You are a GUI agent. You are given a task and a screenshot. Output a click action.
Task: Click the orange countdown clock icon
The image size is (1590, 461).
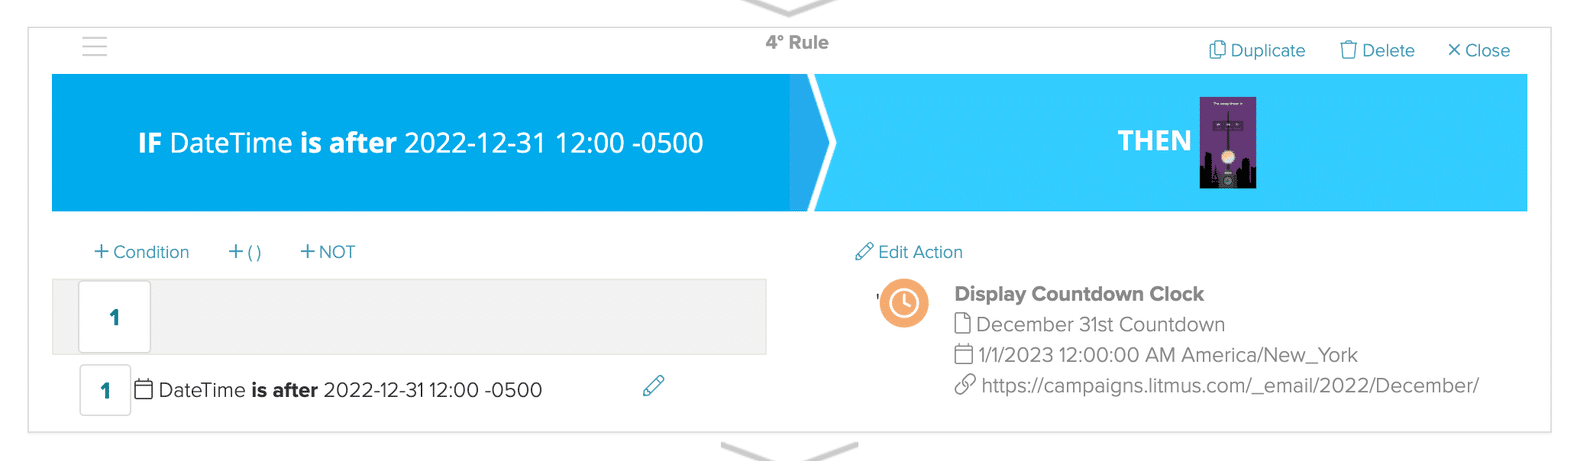coord(904,303)
